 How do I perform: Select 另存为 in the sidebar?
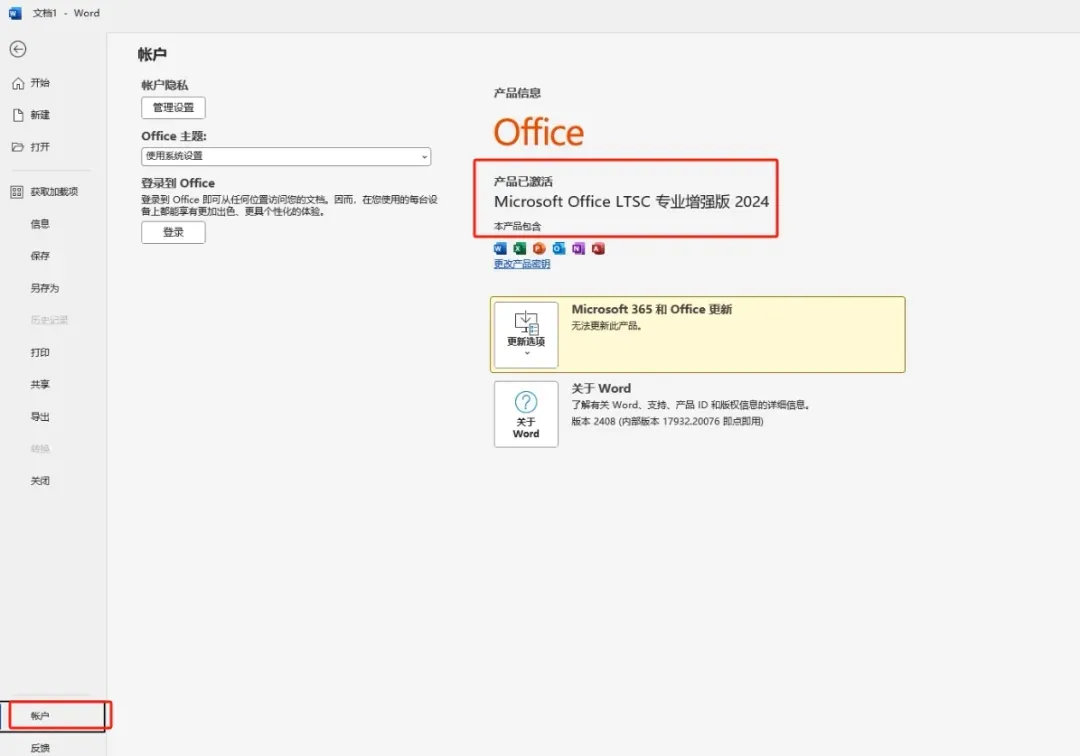(45, 288)
